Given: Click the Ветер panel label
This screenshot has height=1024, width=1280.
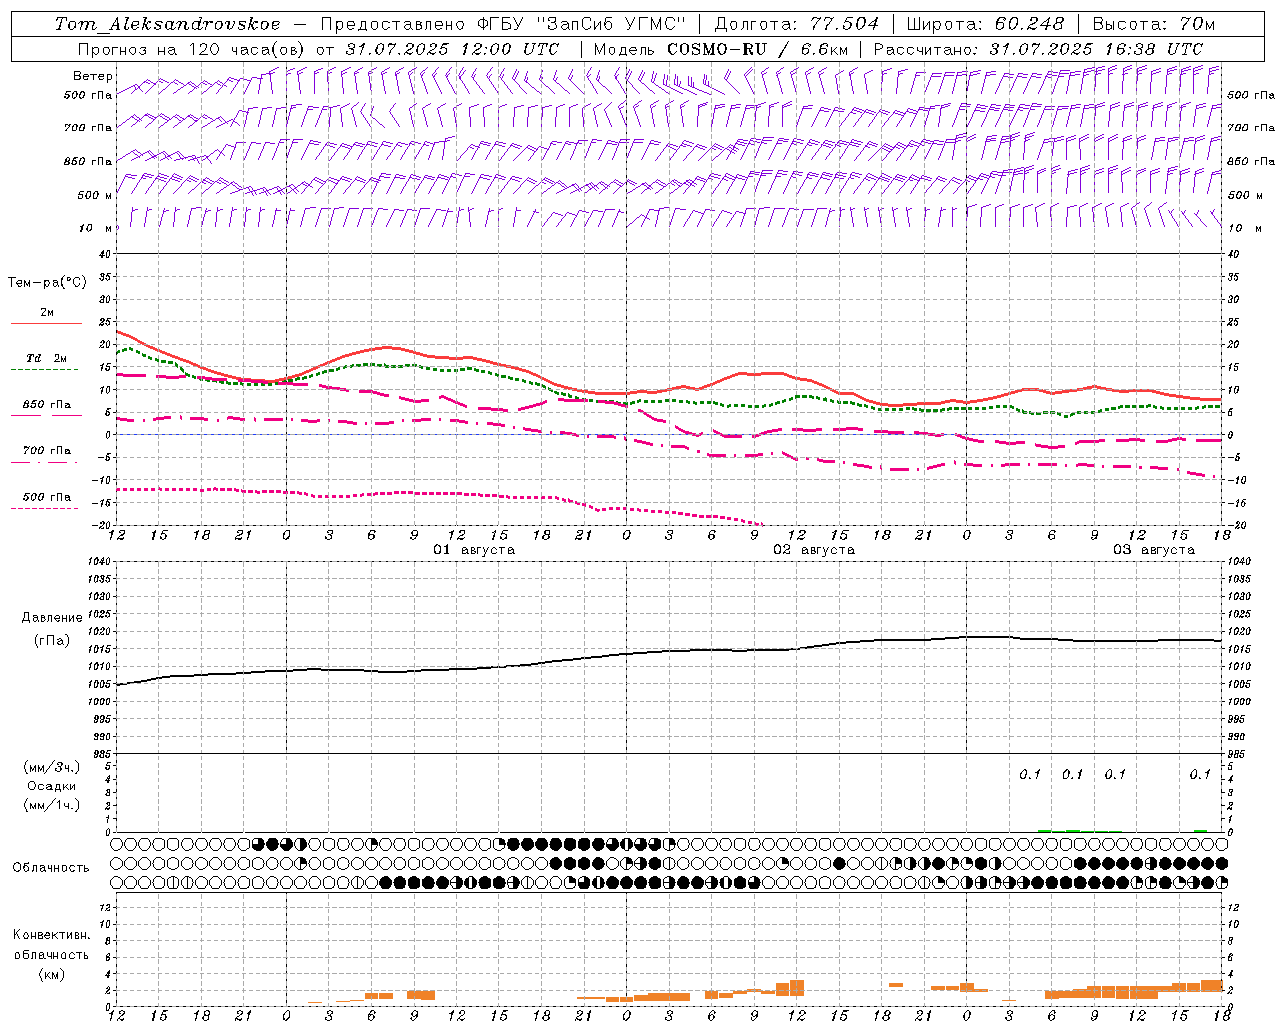Looking at the screenshot, I should [x=93, y=76].
